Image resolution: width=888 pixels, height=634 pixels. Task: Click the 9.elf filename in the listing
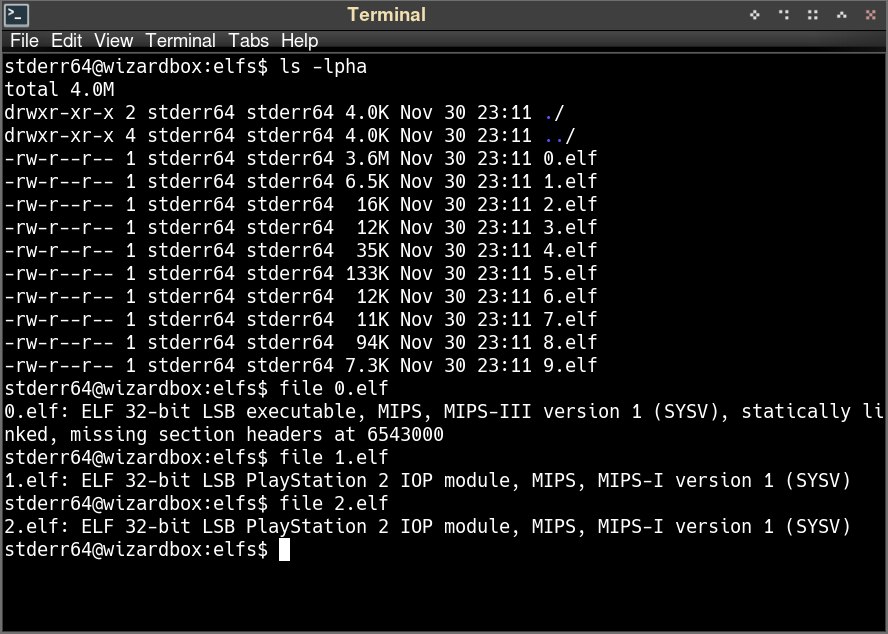pos(570,365)
